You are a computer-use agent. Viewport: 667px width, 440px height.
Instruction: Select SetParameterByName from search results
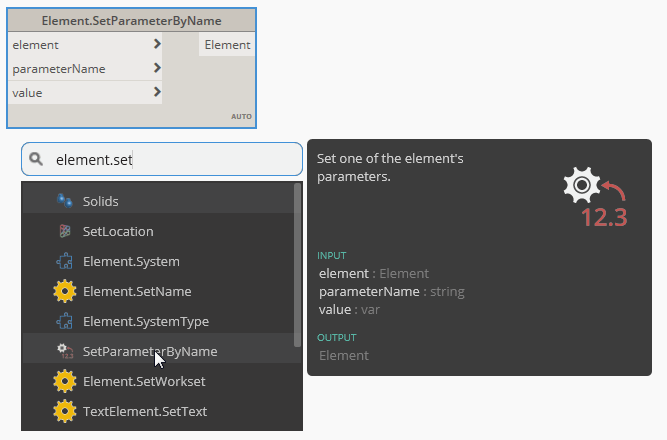click(150, 351)
